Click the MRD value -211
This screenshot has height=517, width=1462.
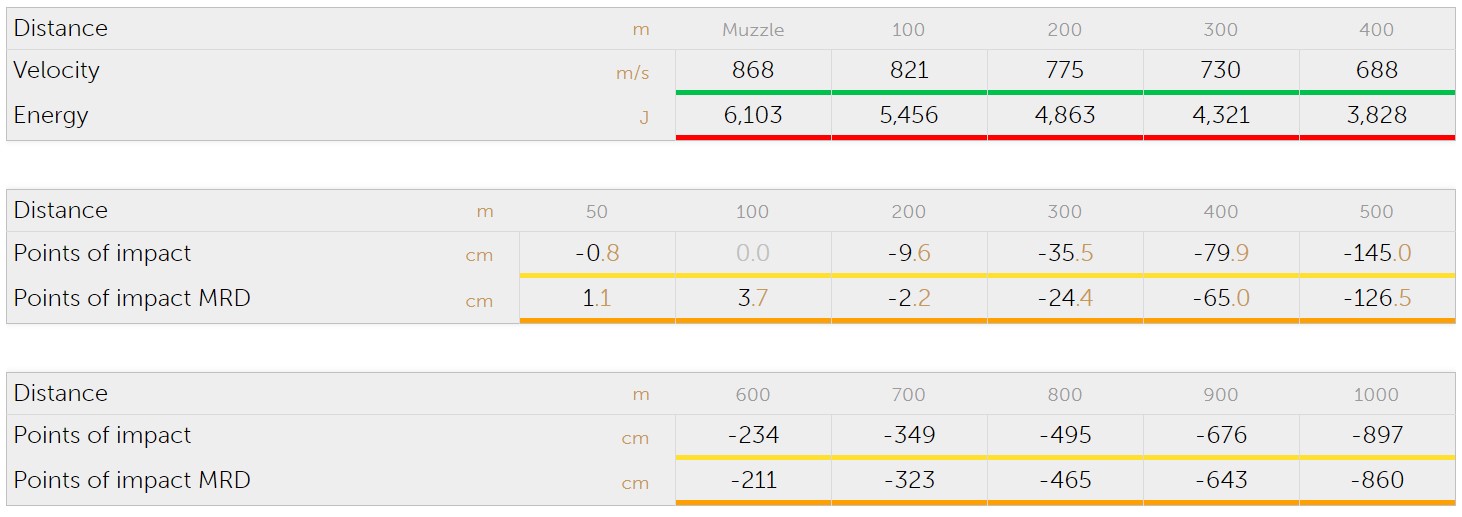(x=753, y=480)
